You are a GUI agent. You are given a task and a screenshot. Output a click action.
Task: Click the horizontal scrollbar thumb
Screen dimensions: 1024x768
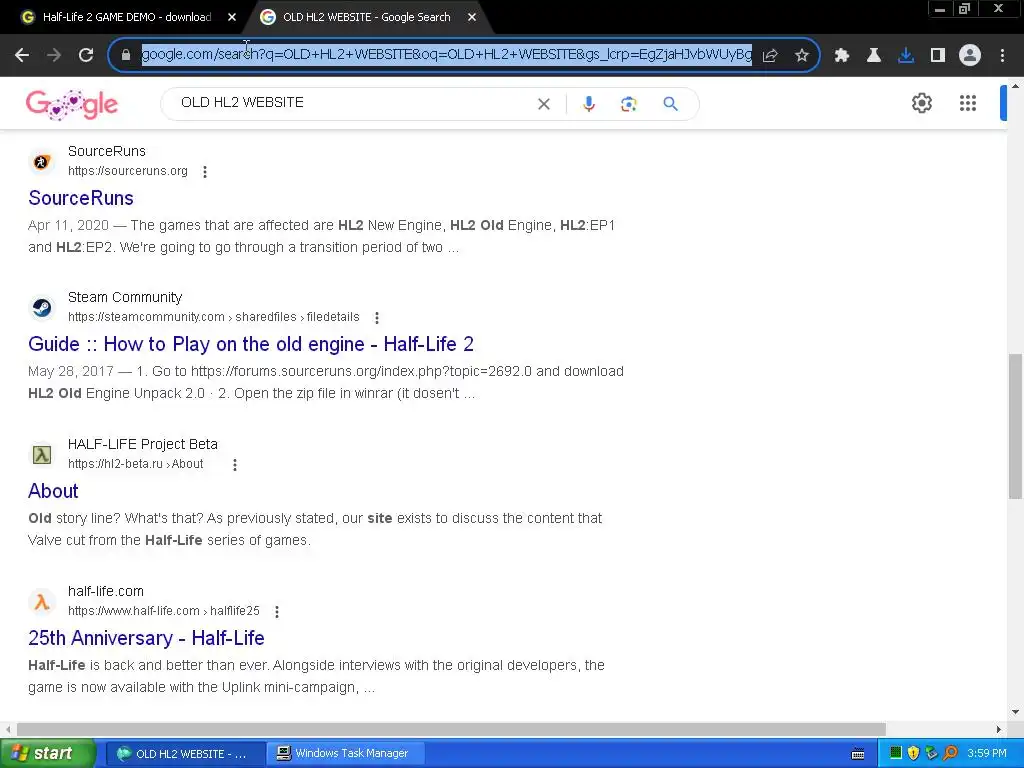point(451,729)
